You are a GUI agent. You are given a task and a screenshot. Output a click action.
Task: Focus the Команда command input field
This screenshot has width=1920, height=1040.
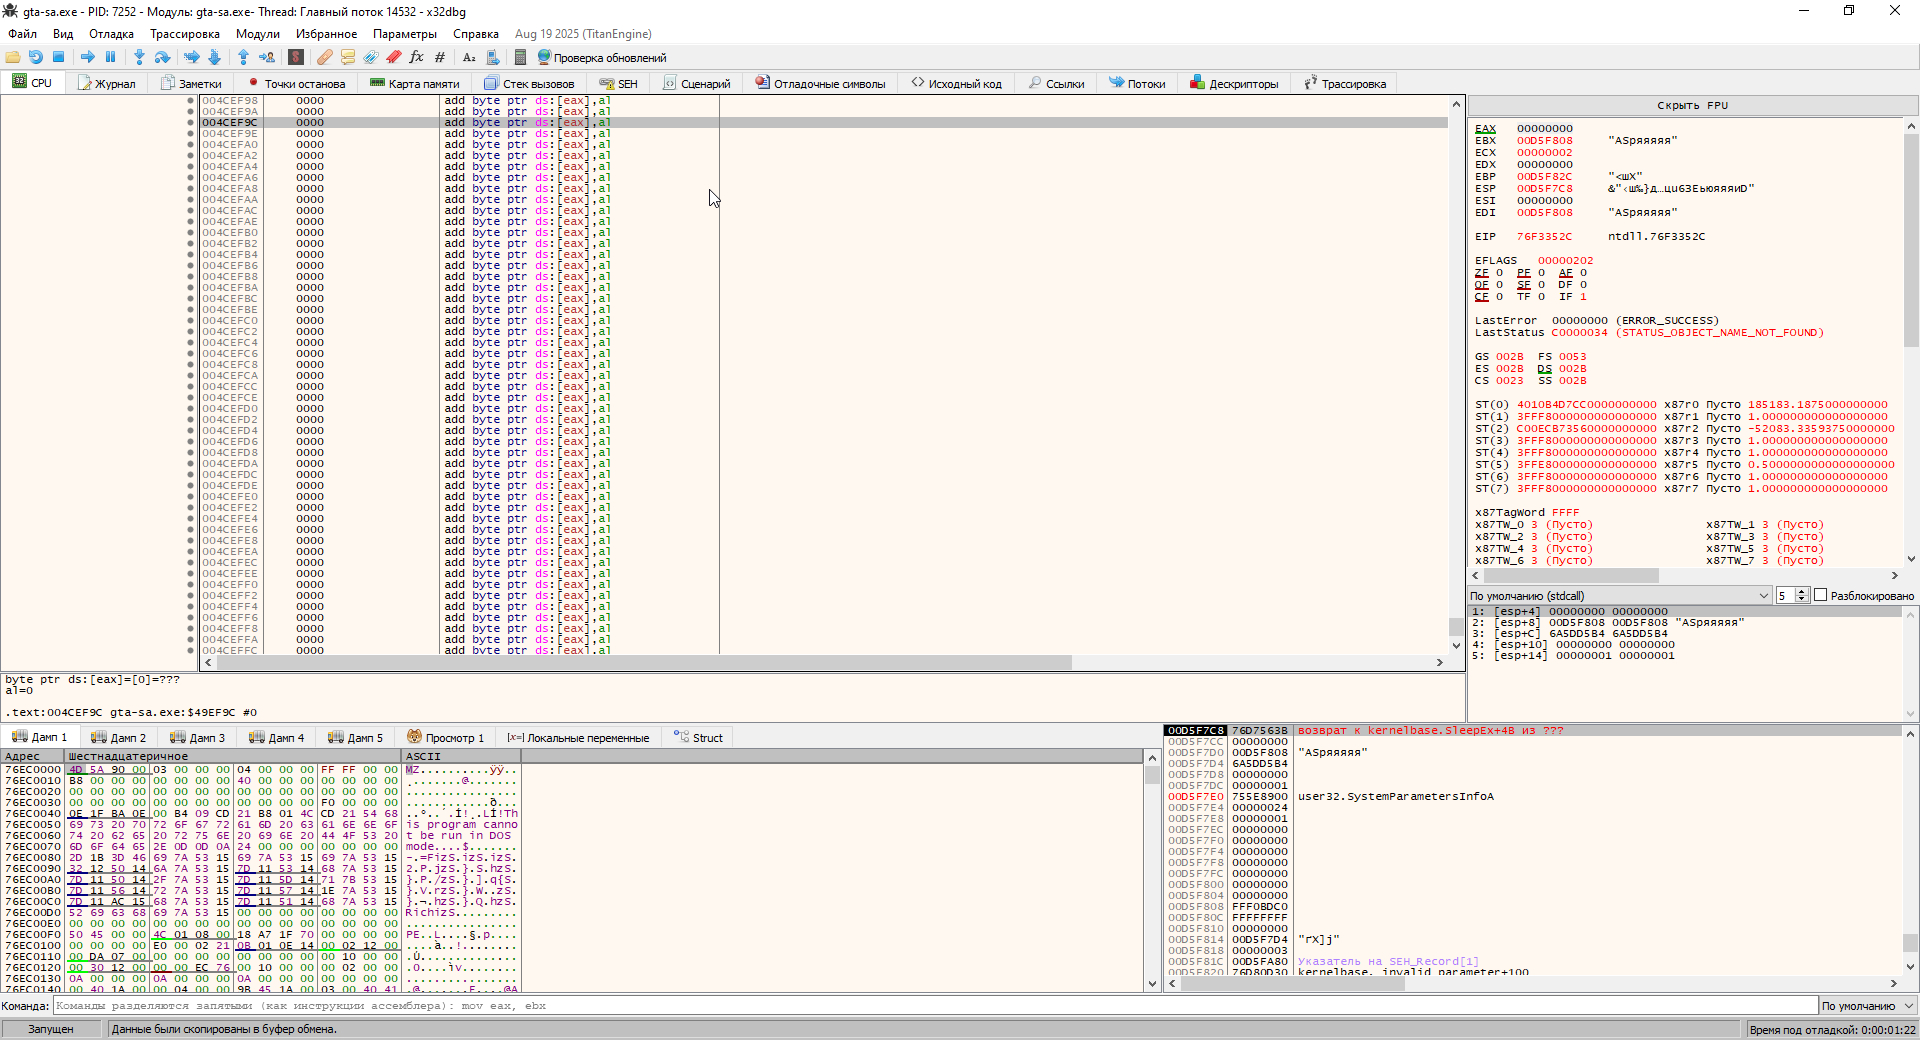coord(935,1006)
